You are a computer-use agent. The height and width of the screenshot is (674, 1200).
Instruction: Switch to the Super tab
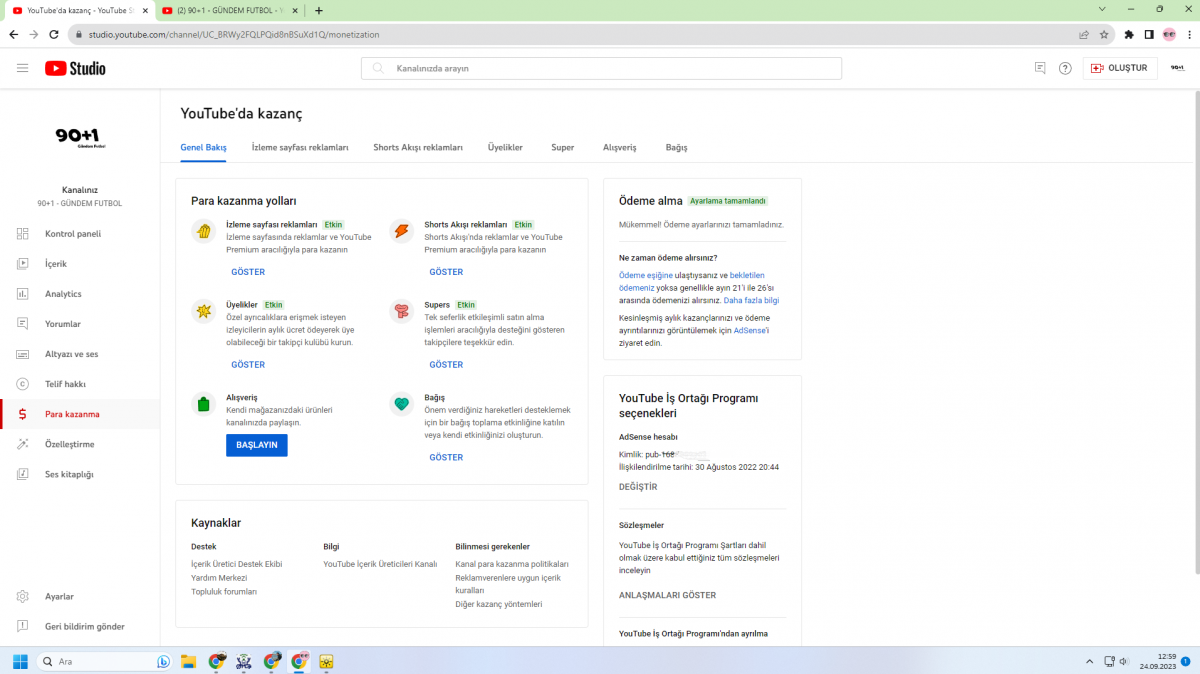[x=563, y=147]
